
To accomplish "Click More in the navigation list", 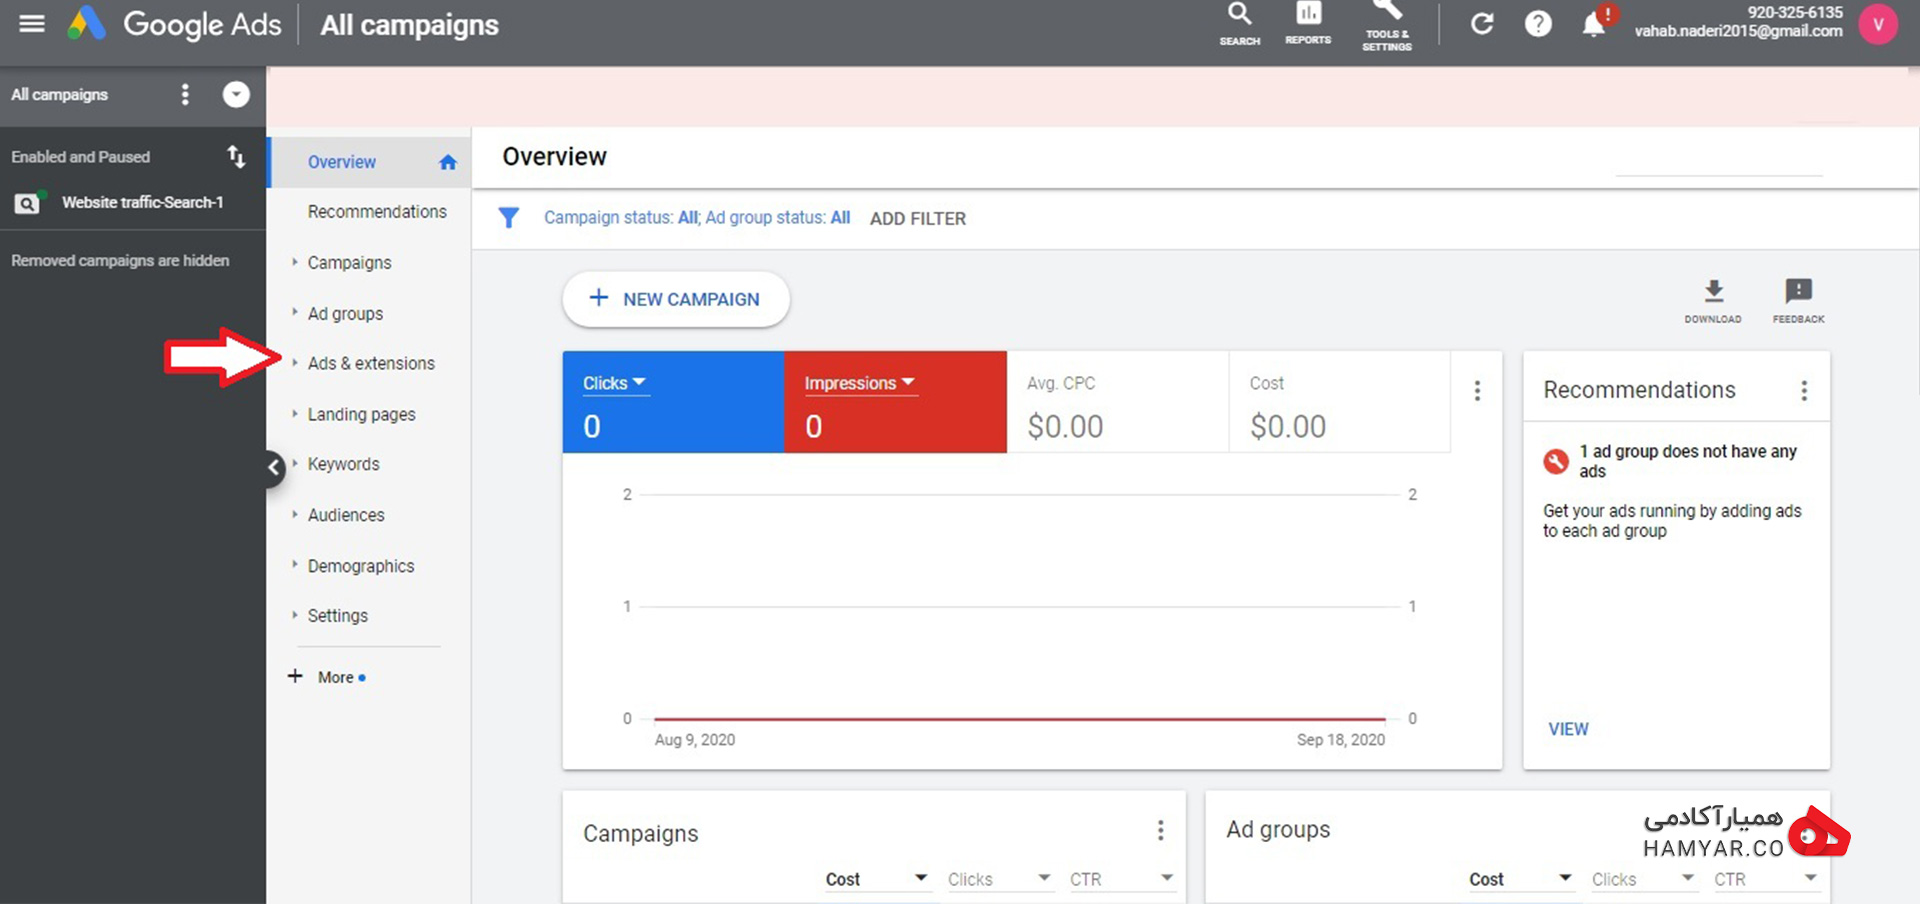I will (x=336, y=678).
